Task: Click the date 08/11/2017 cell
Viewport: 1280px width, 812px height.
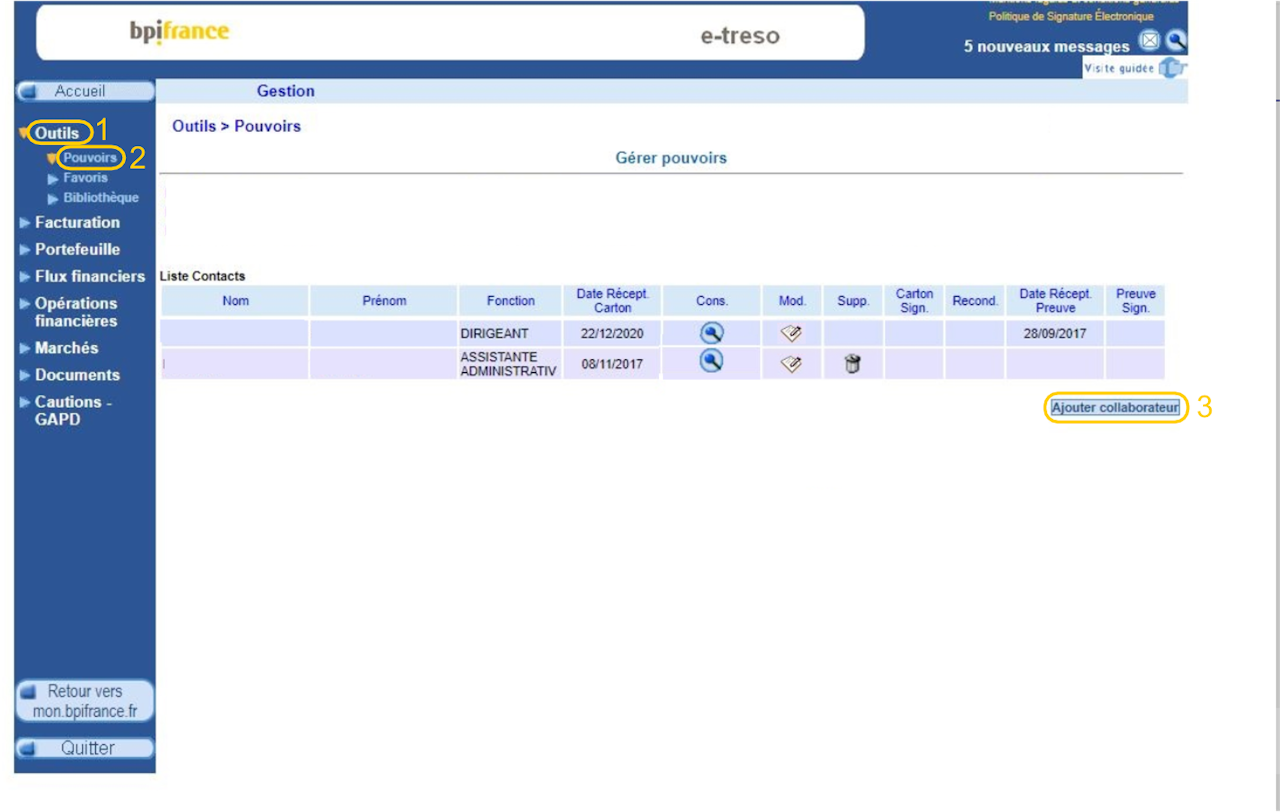Action: click(613, 364)
